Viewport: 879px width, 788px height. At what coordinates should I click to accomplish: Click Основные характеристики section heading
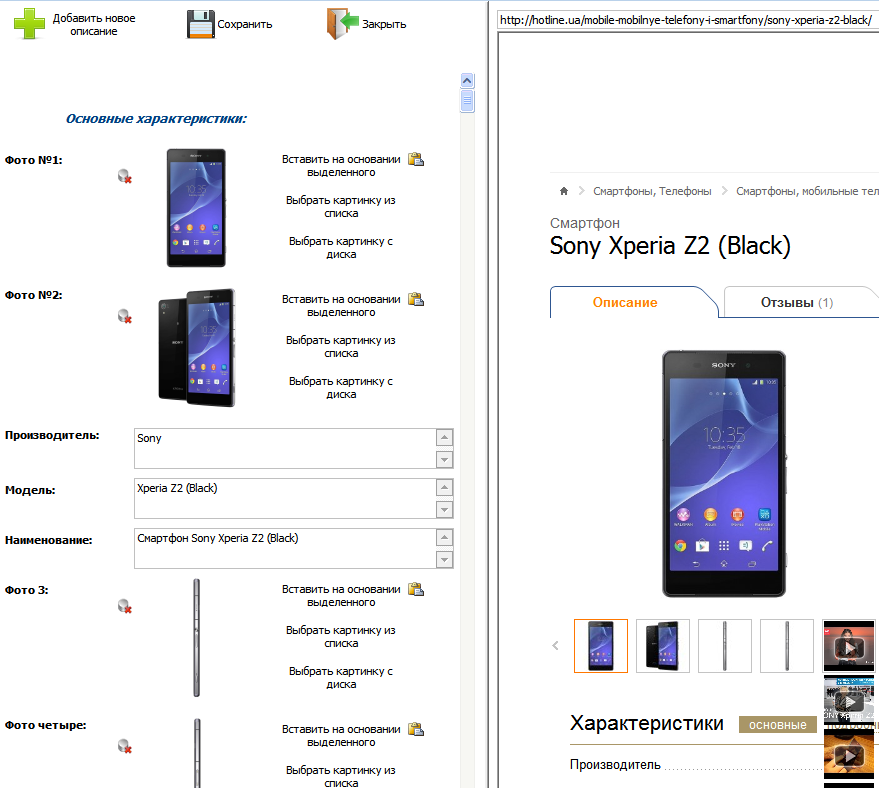pyautogui.click(x=156, y=119)
